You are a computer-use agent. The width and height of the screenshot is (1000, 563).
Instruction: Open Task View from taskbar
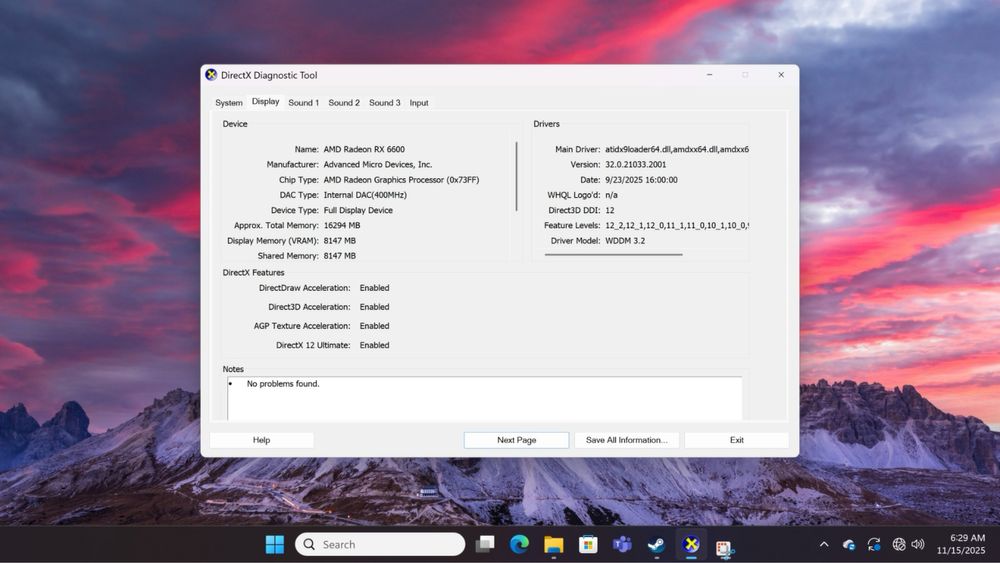(485, 545)
